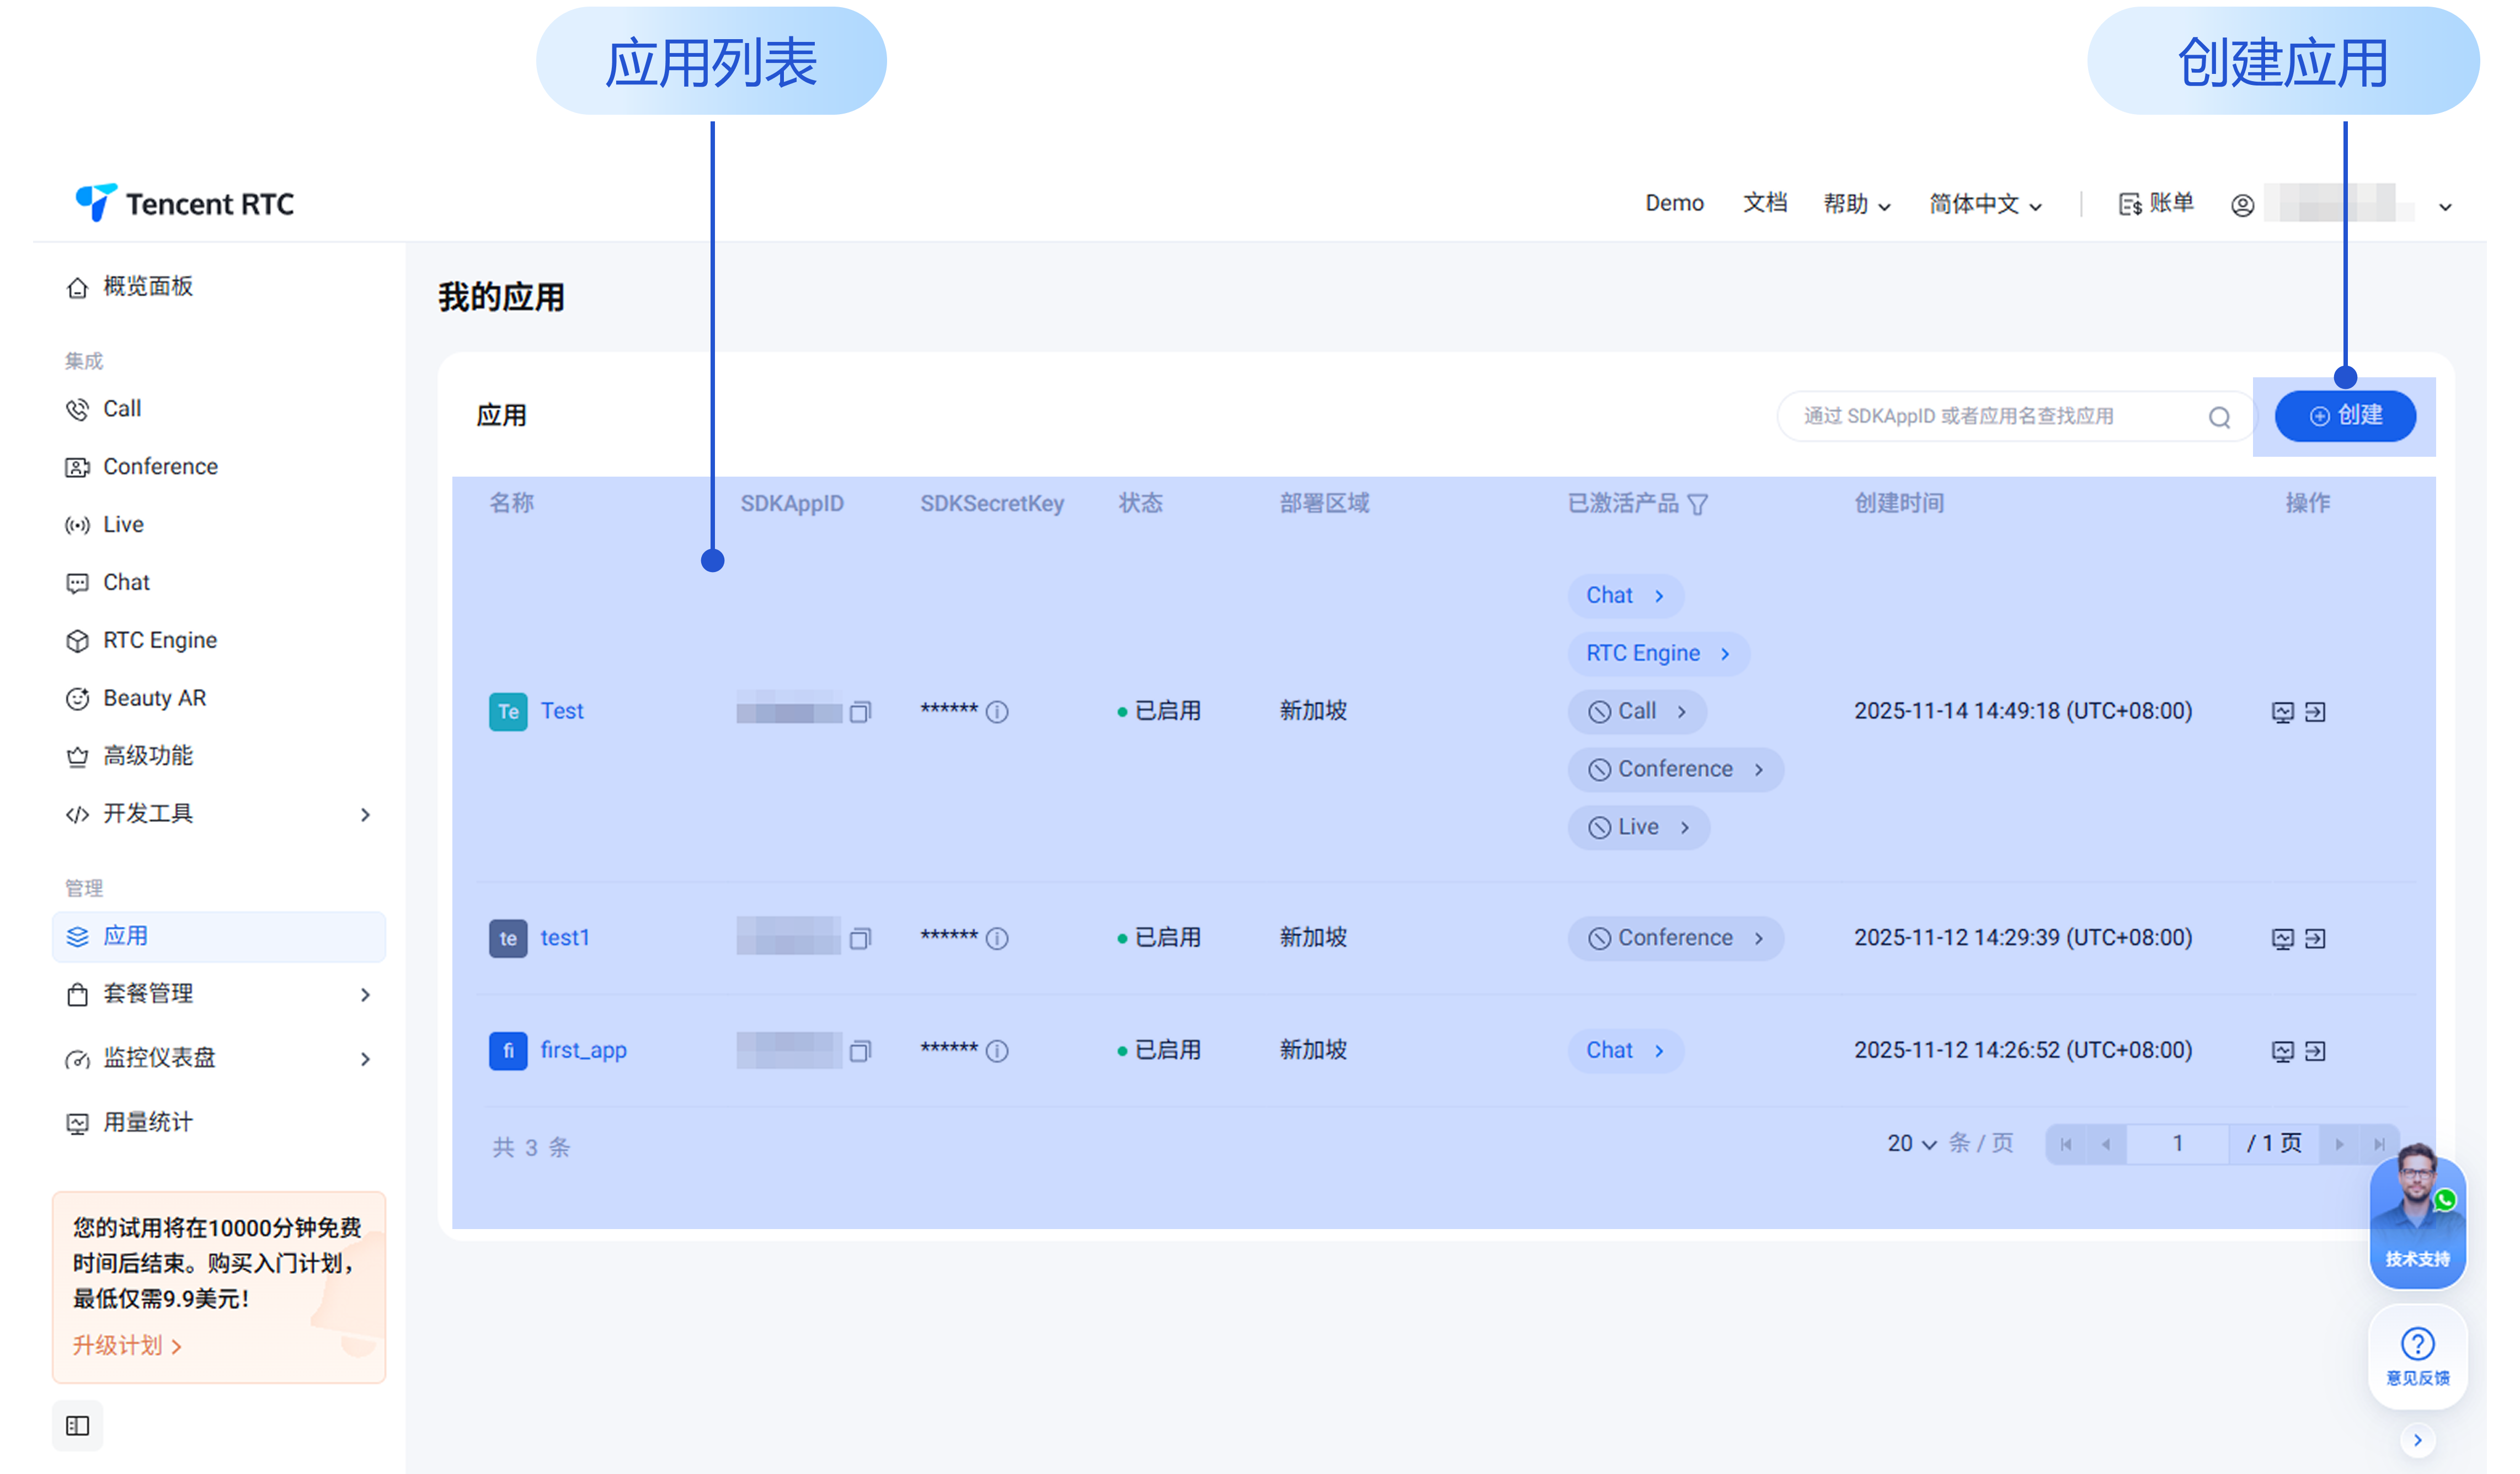Open the RTC Engine tag for Test
This screenshot has width=2520, height=1474.
[x=1657, y=654]
